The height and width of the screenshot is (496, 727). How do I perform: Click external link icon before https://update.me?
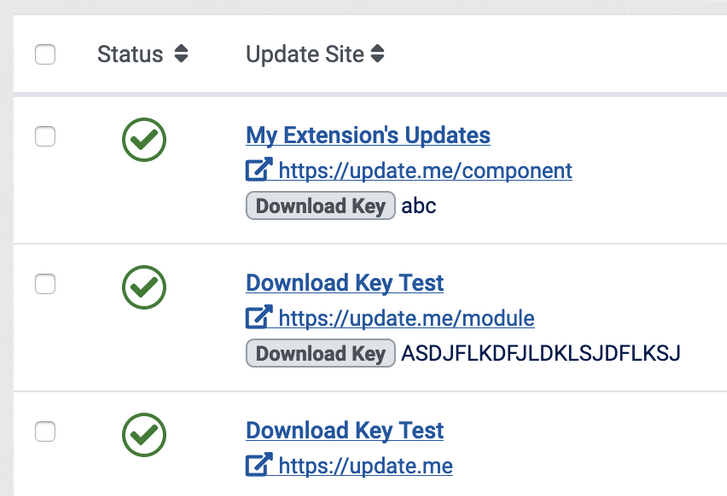click(x=259, y=464)
